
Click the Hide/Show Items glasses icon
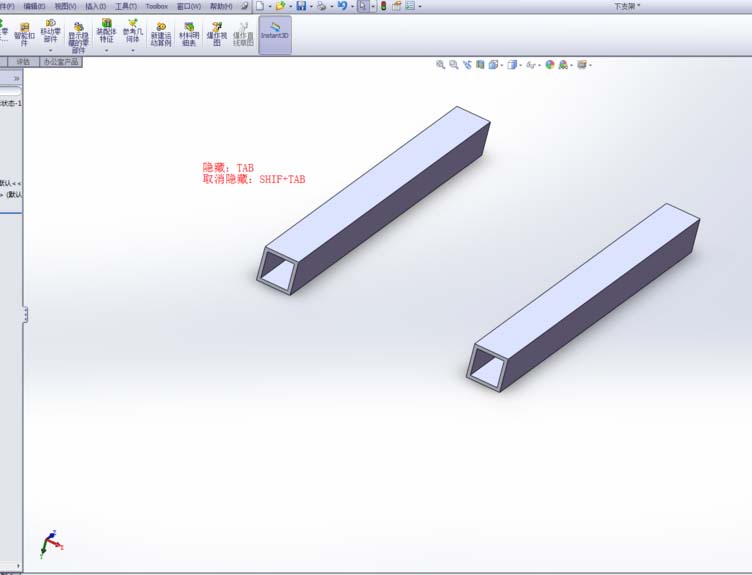click(530, 65)
